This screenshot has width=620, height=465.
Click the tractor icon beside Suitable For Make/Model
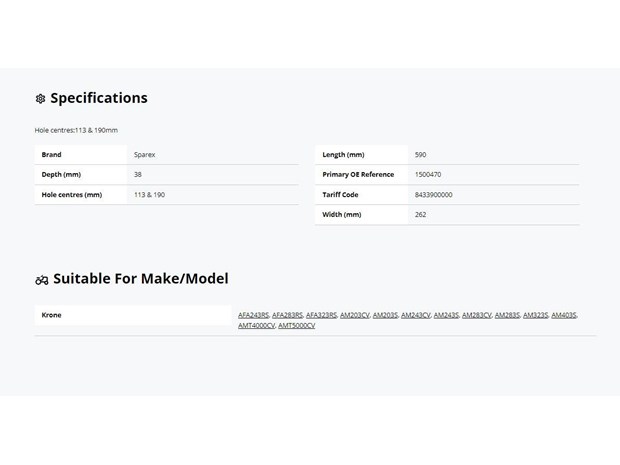point(42,280)
